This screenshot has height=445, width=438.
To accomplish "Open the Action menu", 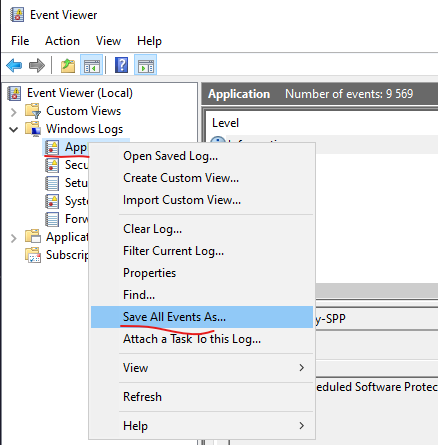I will click(x=62, y=41).
